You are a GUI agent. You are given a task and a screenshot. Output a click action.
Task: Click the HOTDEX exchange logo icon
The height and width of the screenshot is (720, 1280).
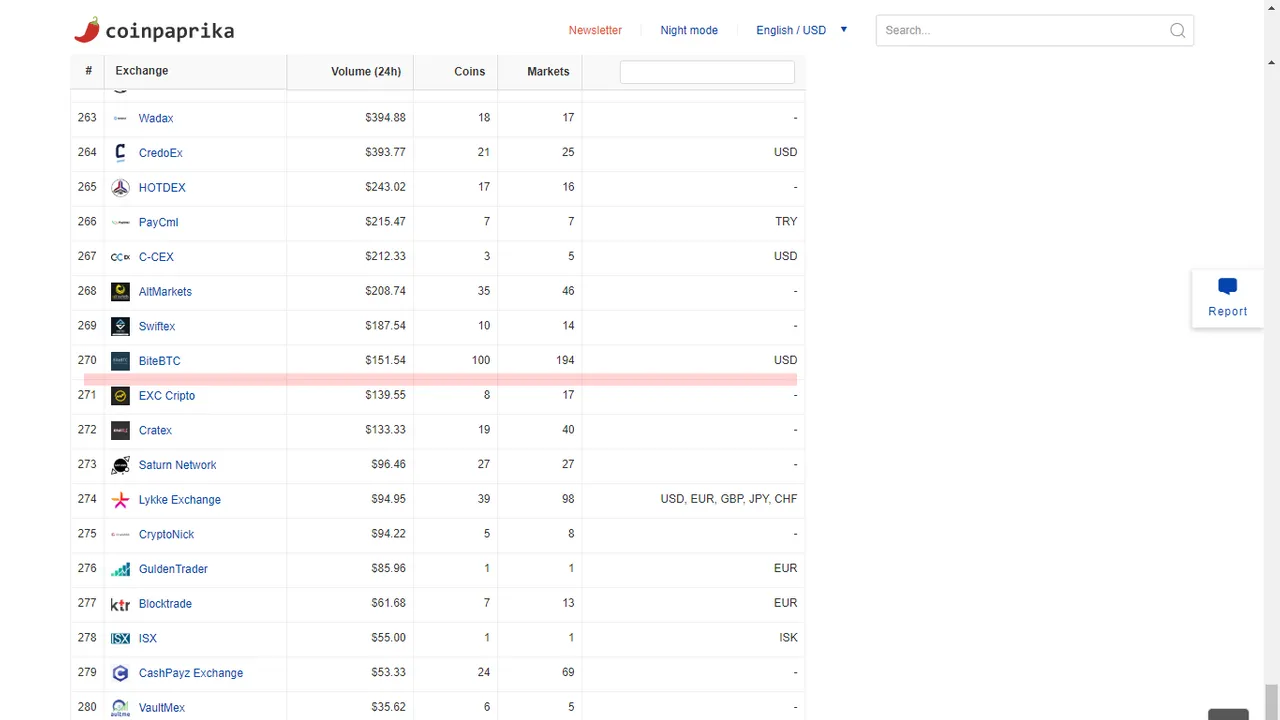coord(120,188)
